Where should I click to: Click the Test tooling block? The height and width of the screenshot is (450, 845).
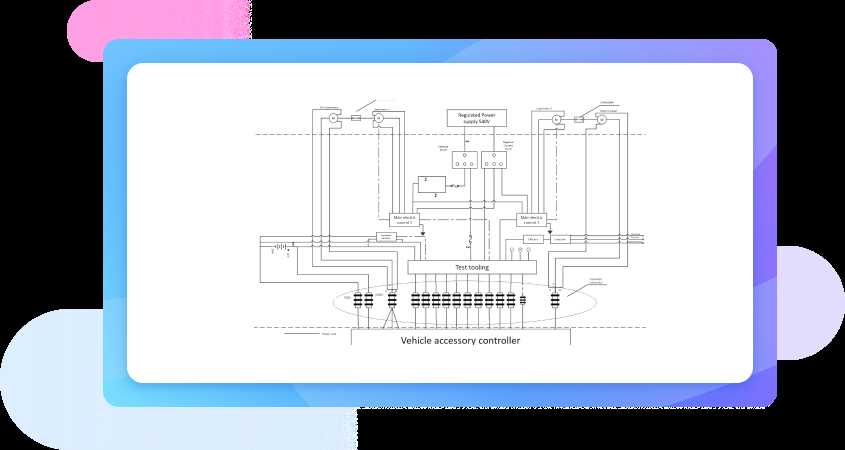coord(472,267)
